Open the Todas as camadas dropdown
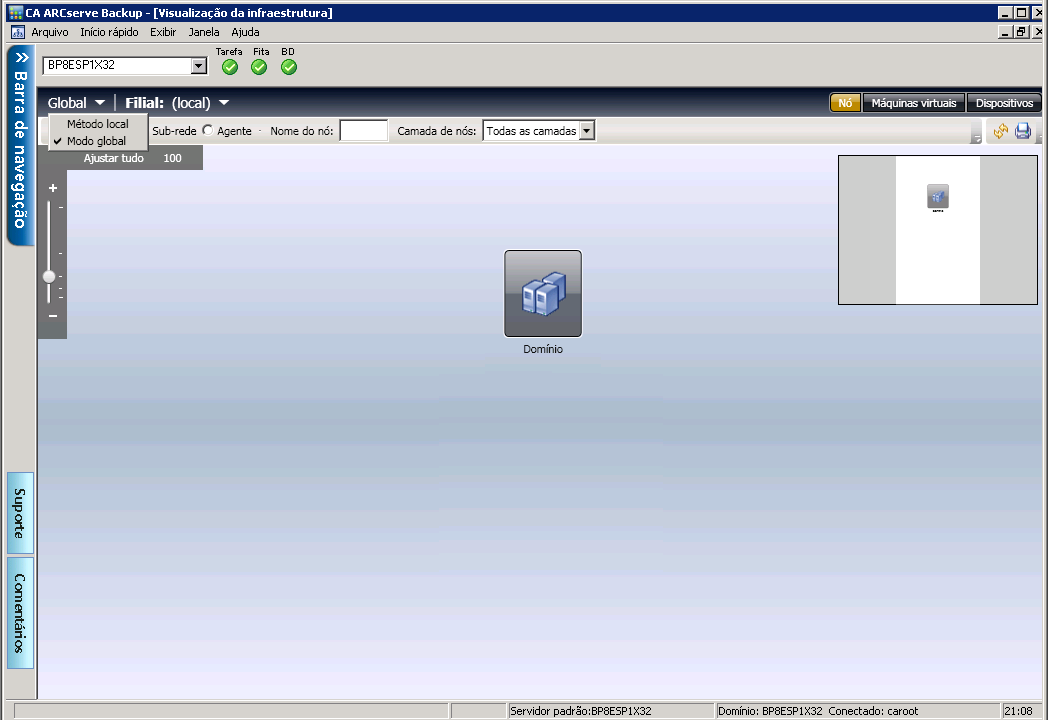The width and height of the screenshot is (1048, 720). click(586, 131)
